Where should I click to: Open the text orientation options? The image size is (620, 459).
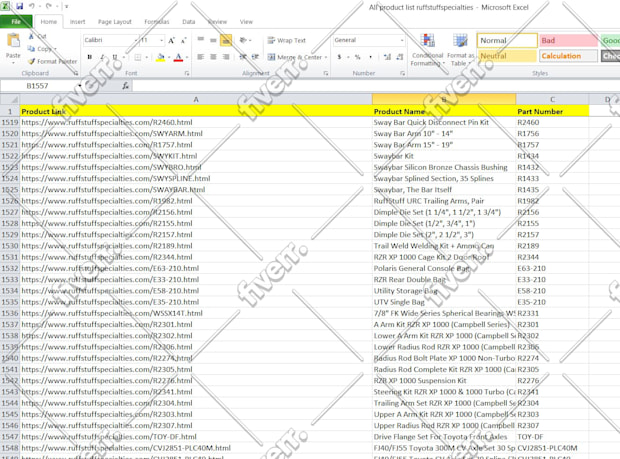[x=245, y=40]
